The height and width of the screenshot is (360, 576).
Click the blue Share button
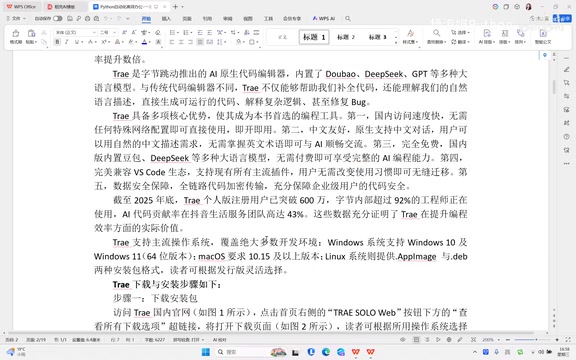click(562, 18)
